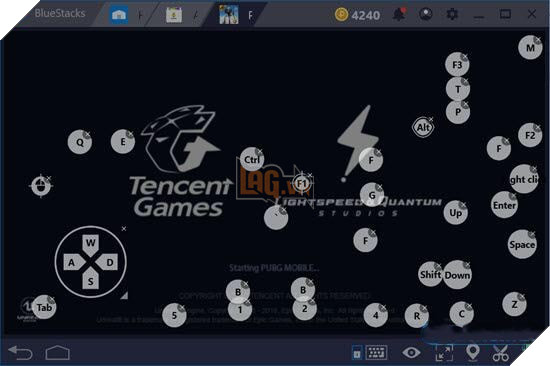The width and height of the screenshot is (550, 366).
Task: Open the keyboard controls editor icon
Action: tap(376, 352)
